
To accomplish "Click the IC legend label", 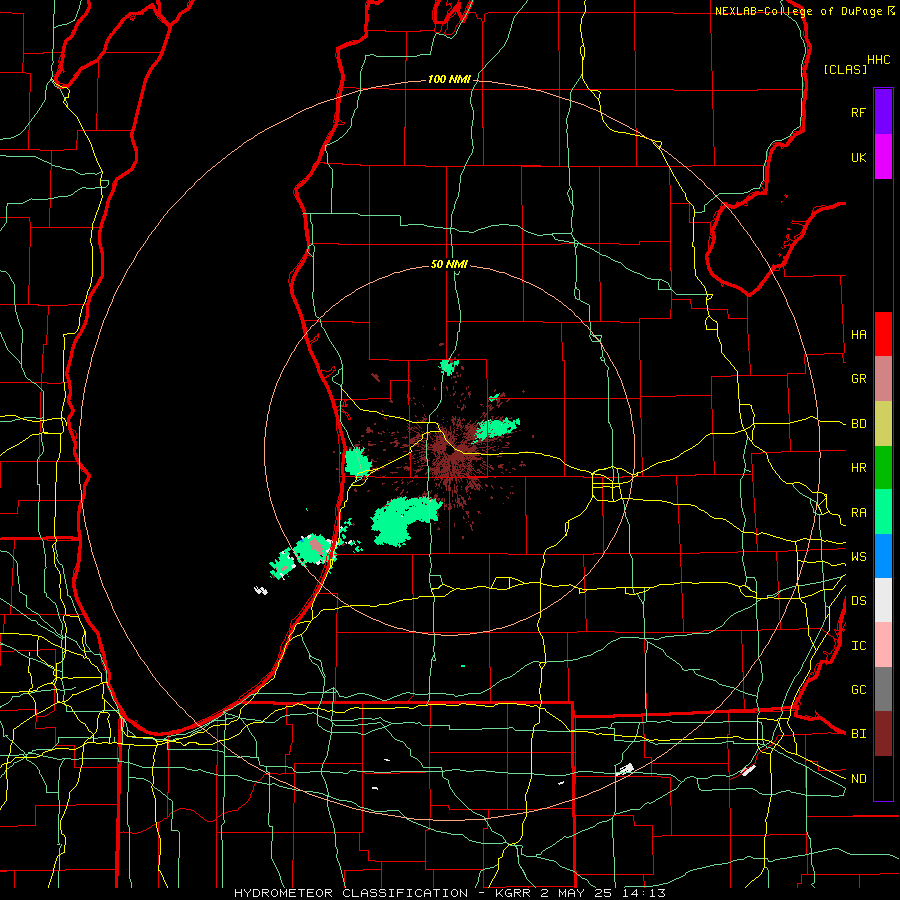I will coord(858,646).
